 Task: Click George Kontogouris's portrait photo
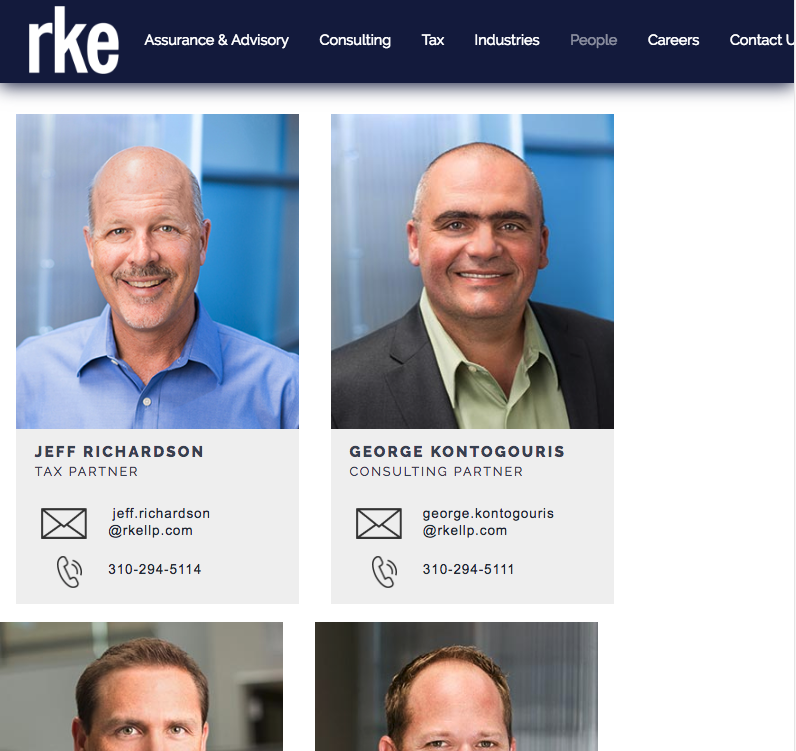click(472, 272)
